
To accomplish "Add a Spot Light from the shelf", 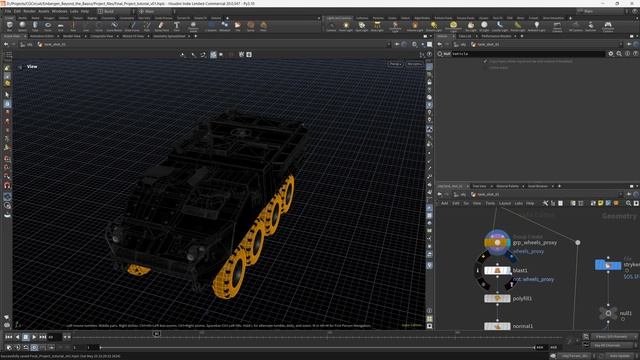I will pos(362,27).
